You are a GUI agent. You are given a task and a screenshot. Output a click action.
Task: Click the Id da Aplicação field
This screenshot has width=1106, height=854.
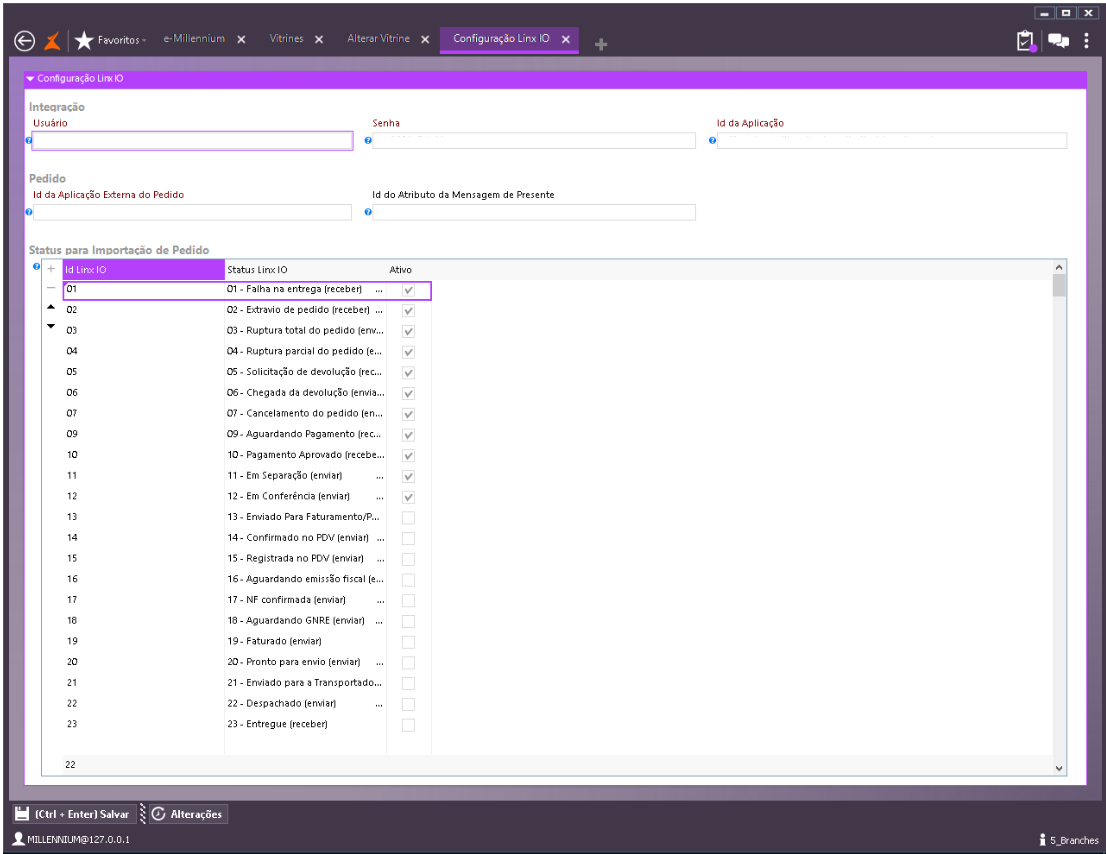point(892,140)
